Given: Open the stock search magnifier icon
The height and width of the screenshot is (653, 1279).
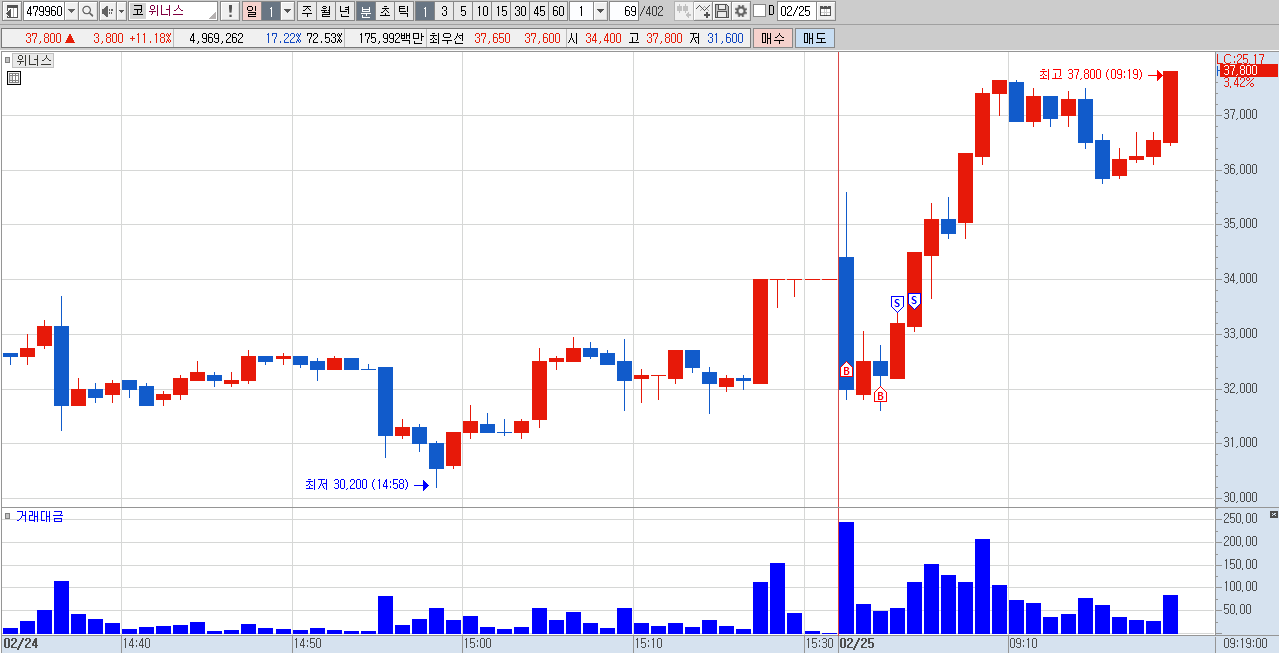Looking at the screenshot, I should (x=87, y=11).
